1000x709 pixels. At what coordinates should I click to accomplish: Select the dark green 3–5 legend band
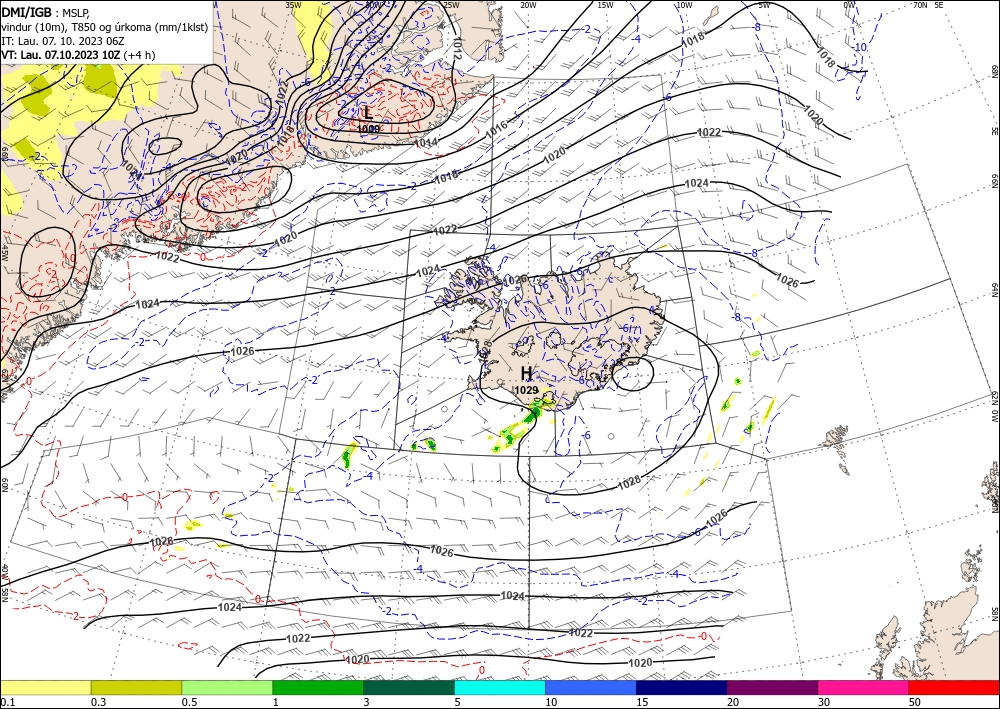[x=409, y=687]
